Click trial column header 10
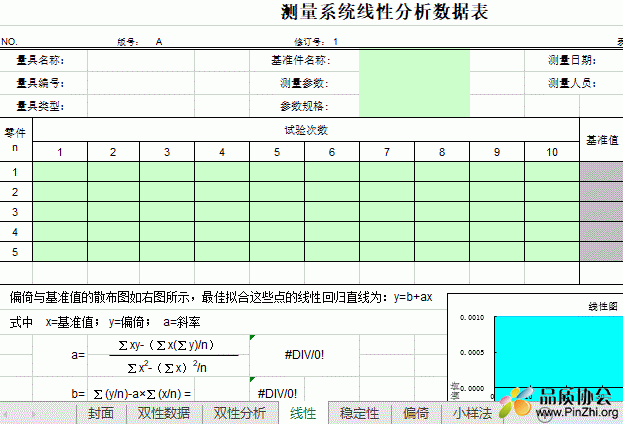The height and width of the screenshot is (424, 623). coord(552,152)
